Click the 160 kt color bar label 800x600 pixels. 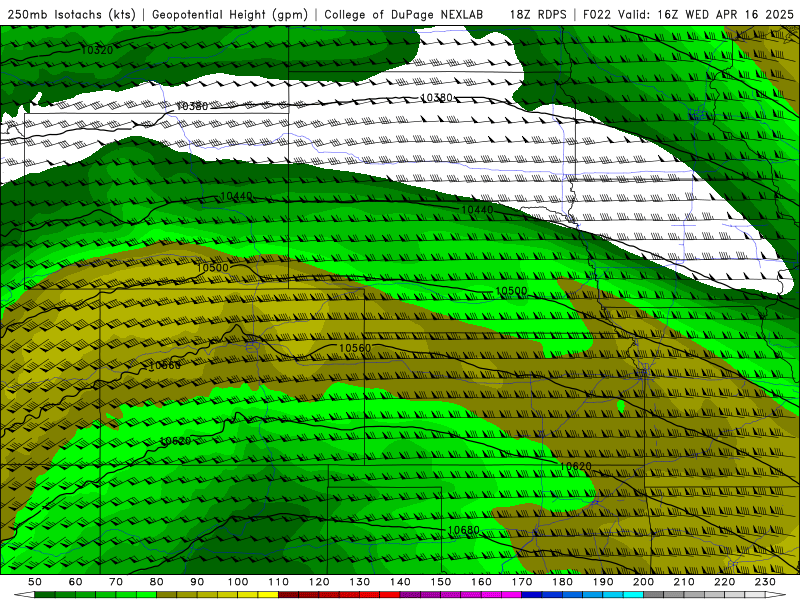481,582
